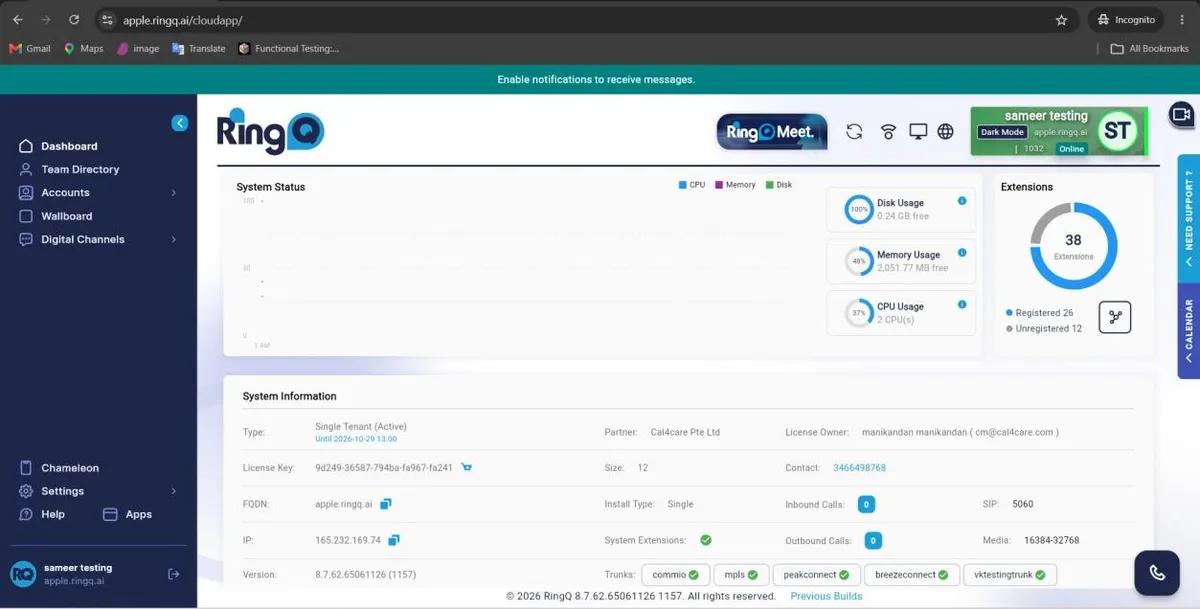Screen dimensions: 1200x609
Task: Click the Apps window icon
Action: [x=110, y=514]
